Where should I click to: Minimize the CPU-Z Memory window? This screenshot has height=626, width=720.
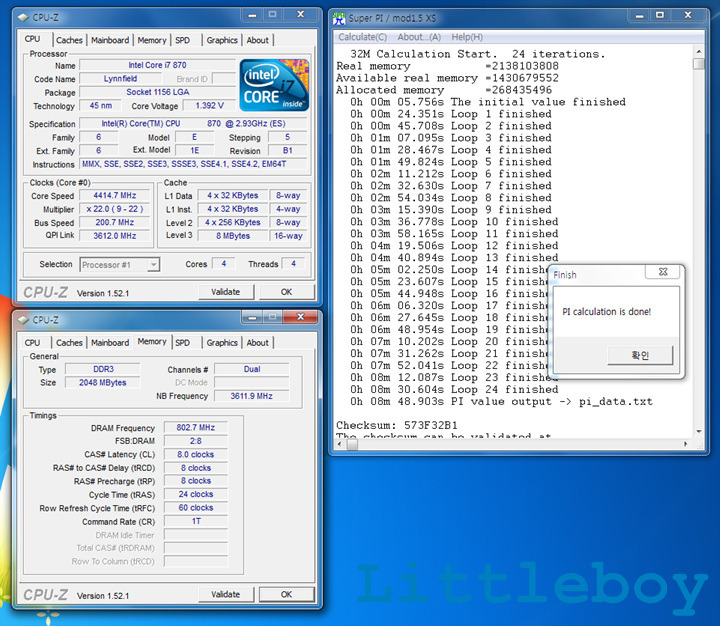point(252,317)
